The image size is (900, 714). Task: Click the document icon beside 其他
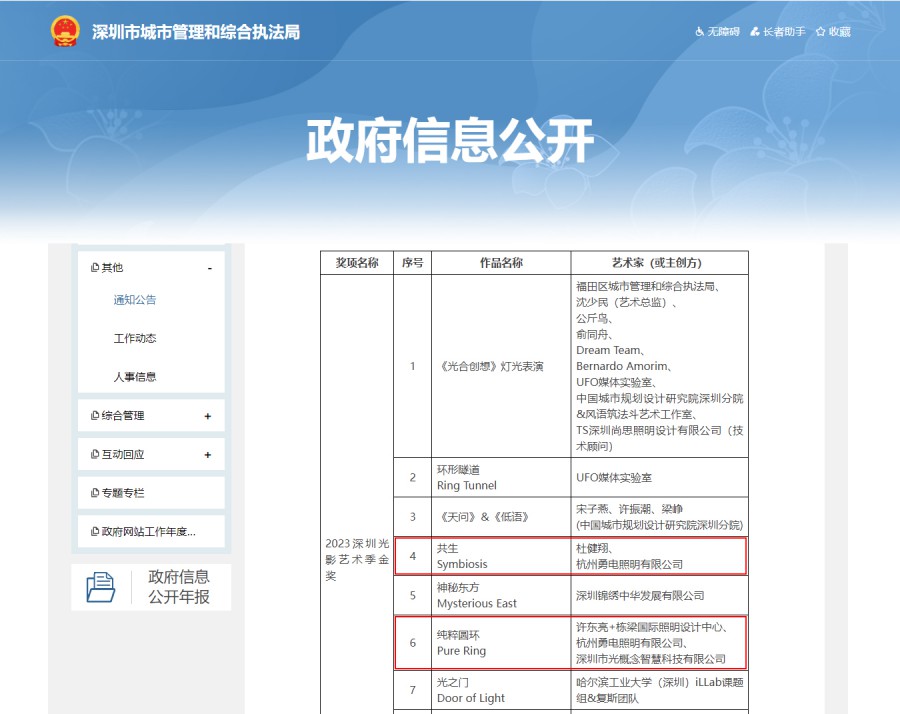tap(95, 268)
